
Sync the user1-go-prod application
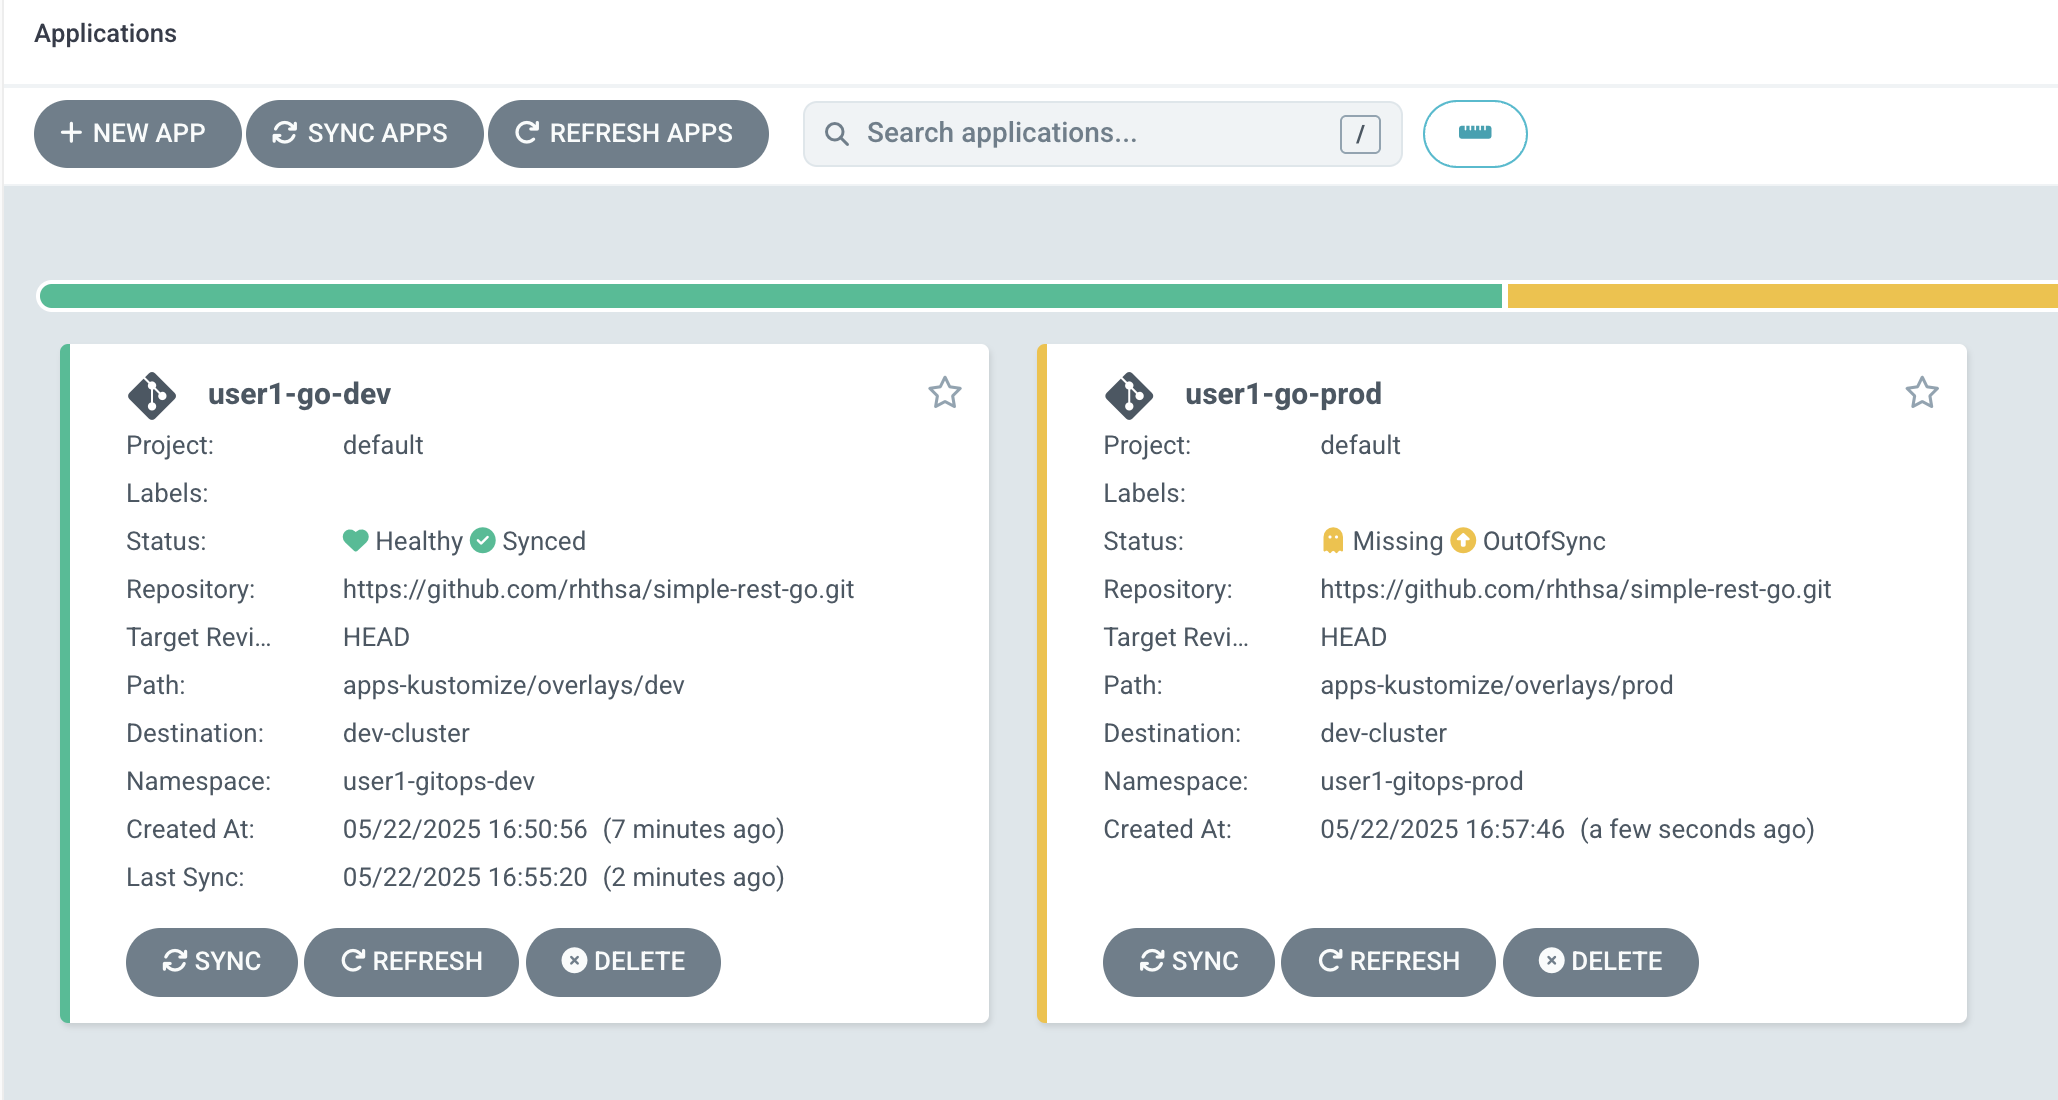[1188, 961]
